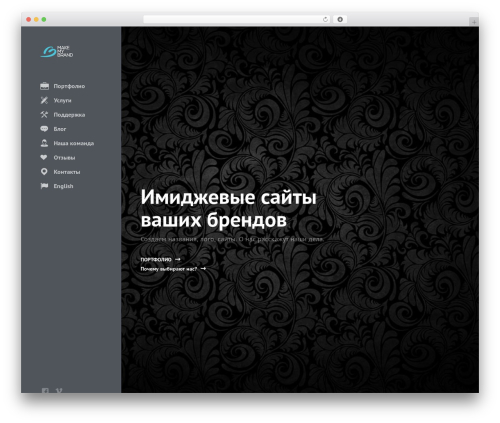
Task: Open the Портфолио menu item
Action: [x=69, y=86]
